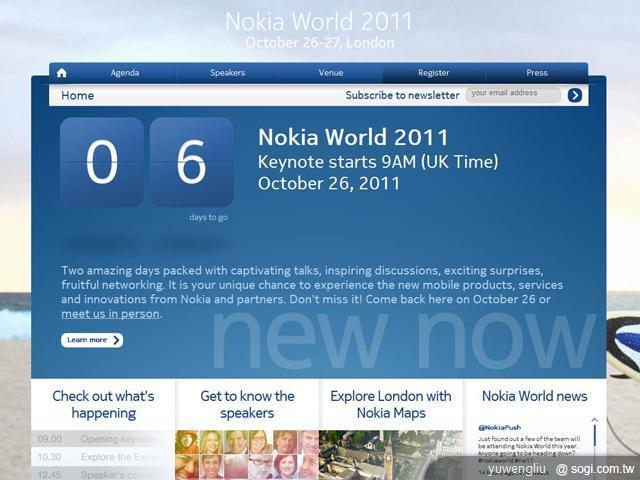Click the Keynote starts 9AM text
Screen dimensions: 640x480
[378, 162]
